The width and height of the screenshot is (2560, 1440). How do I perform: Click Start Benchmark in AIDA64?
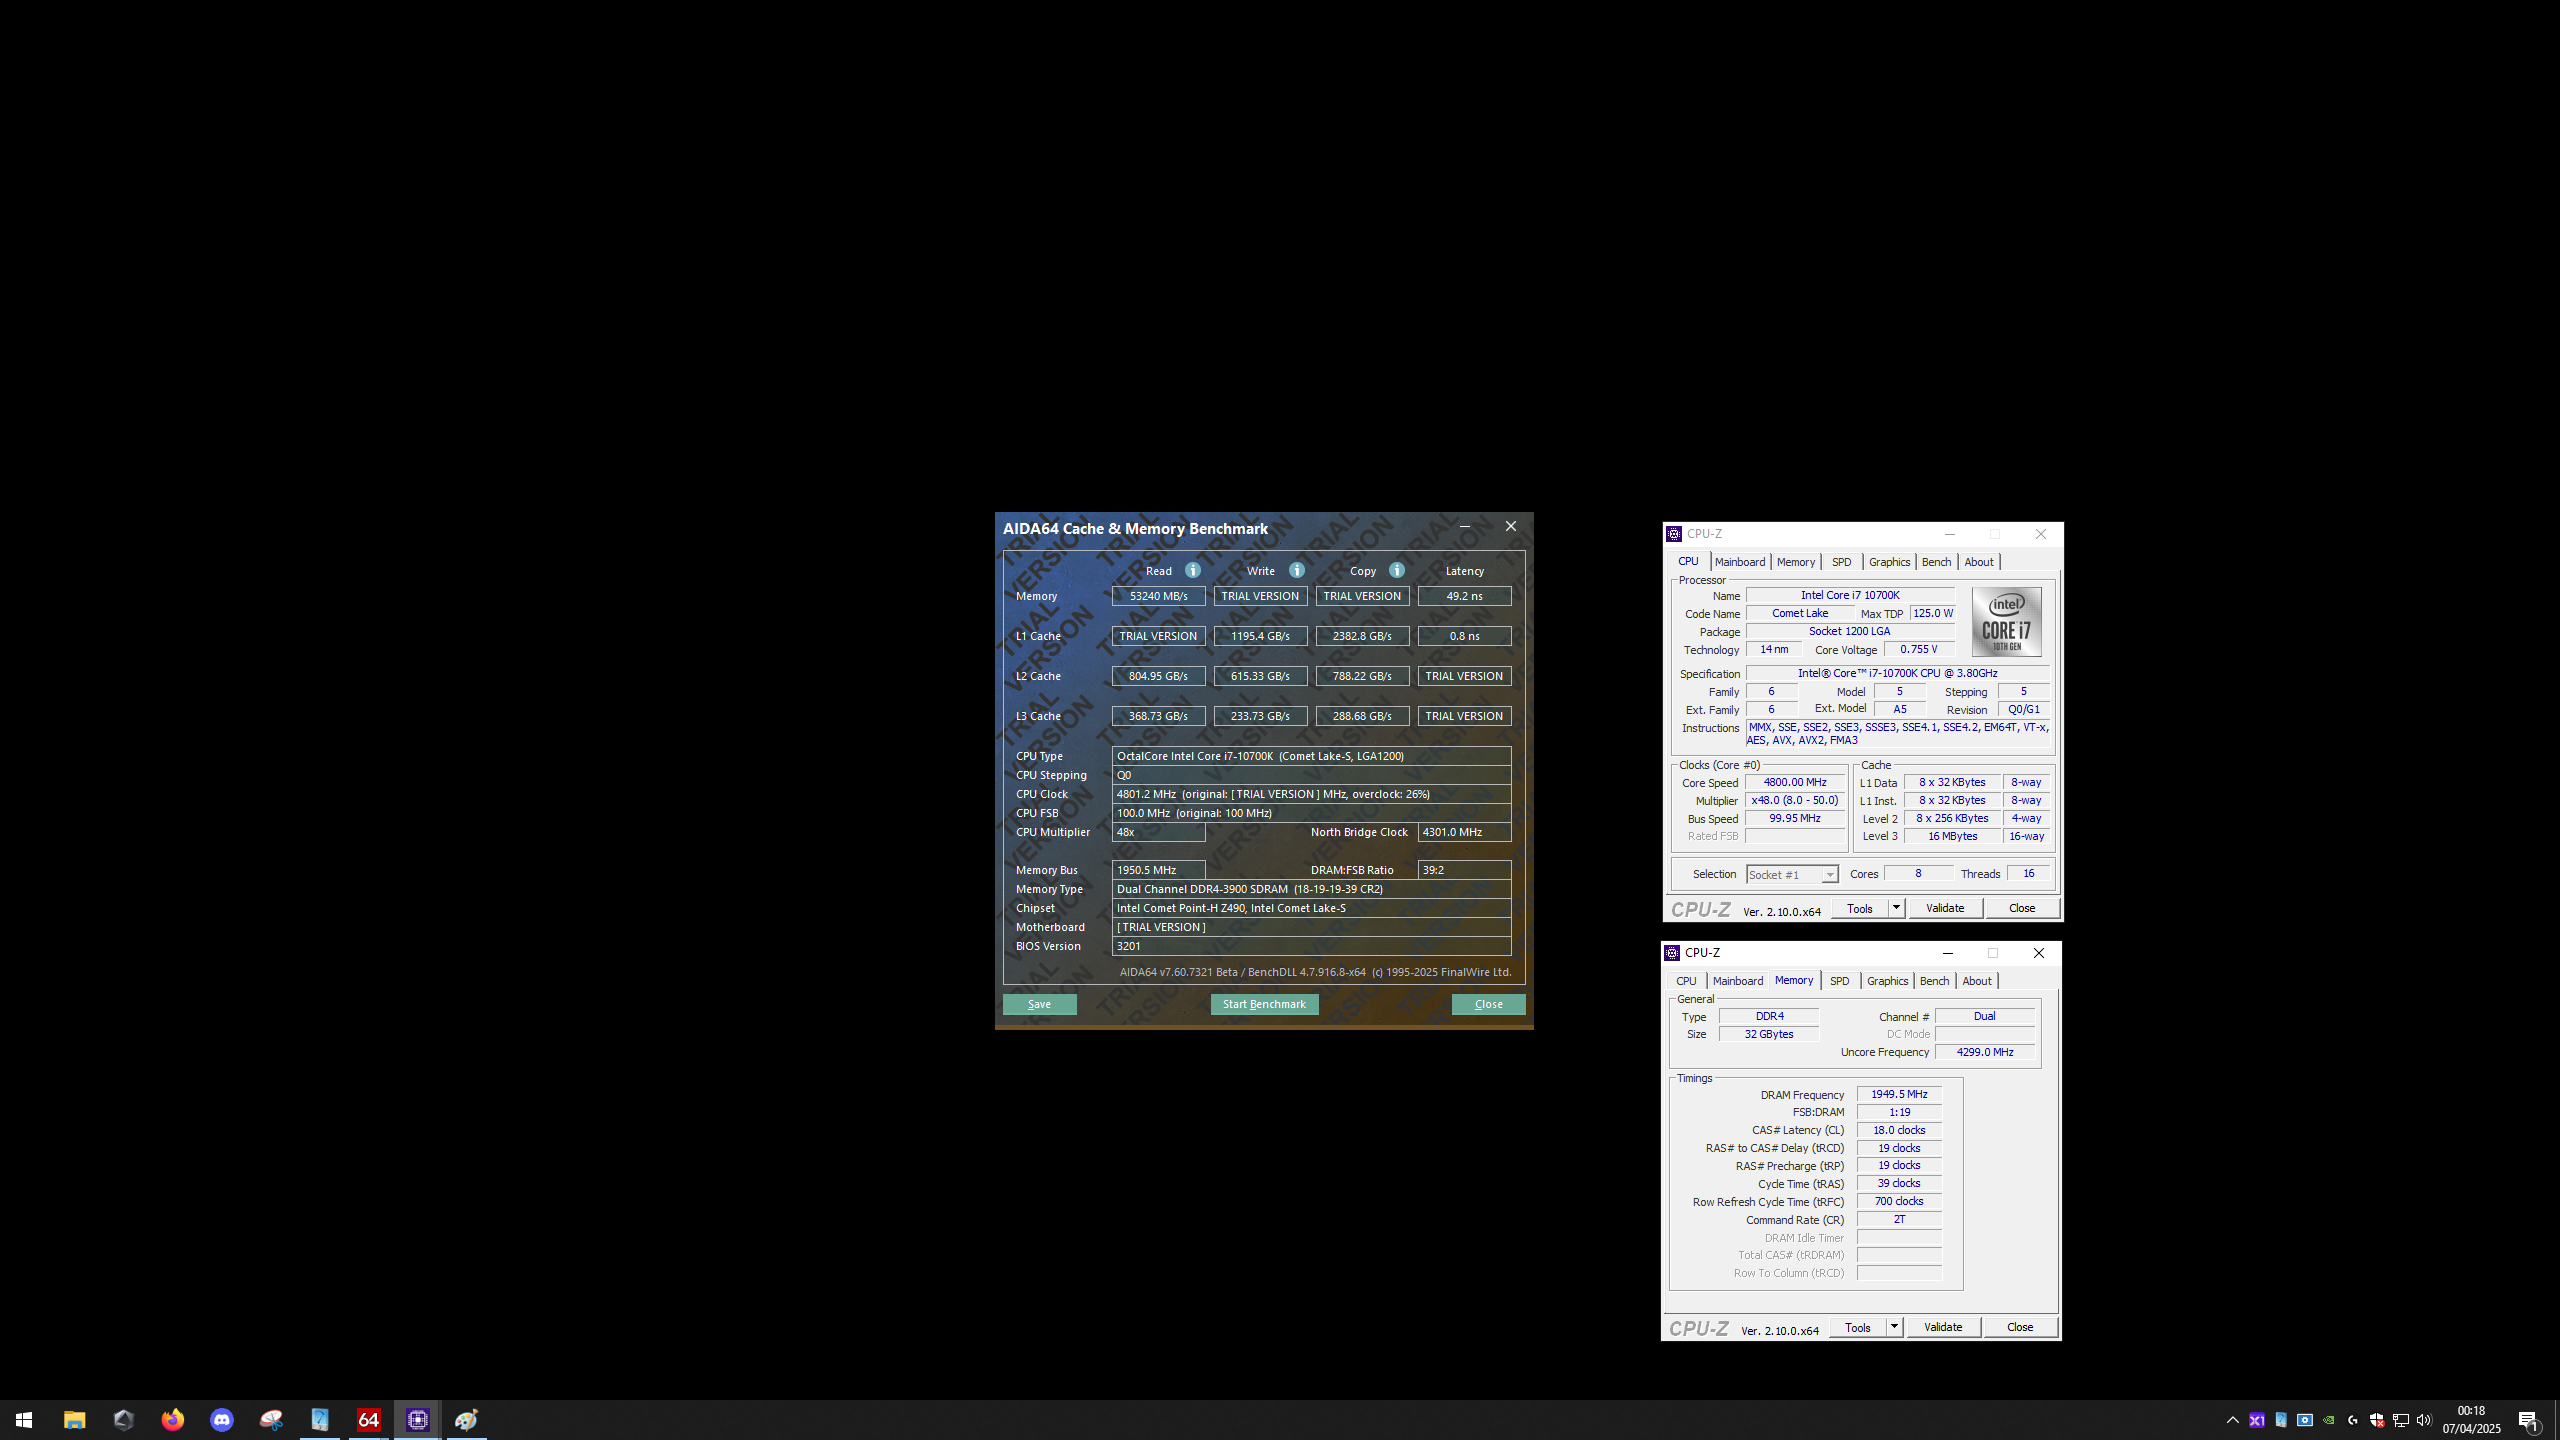tap(1264, 1004)
